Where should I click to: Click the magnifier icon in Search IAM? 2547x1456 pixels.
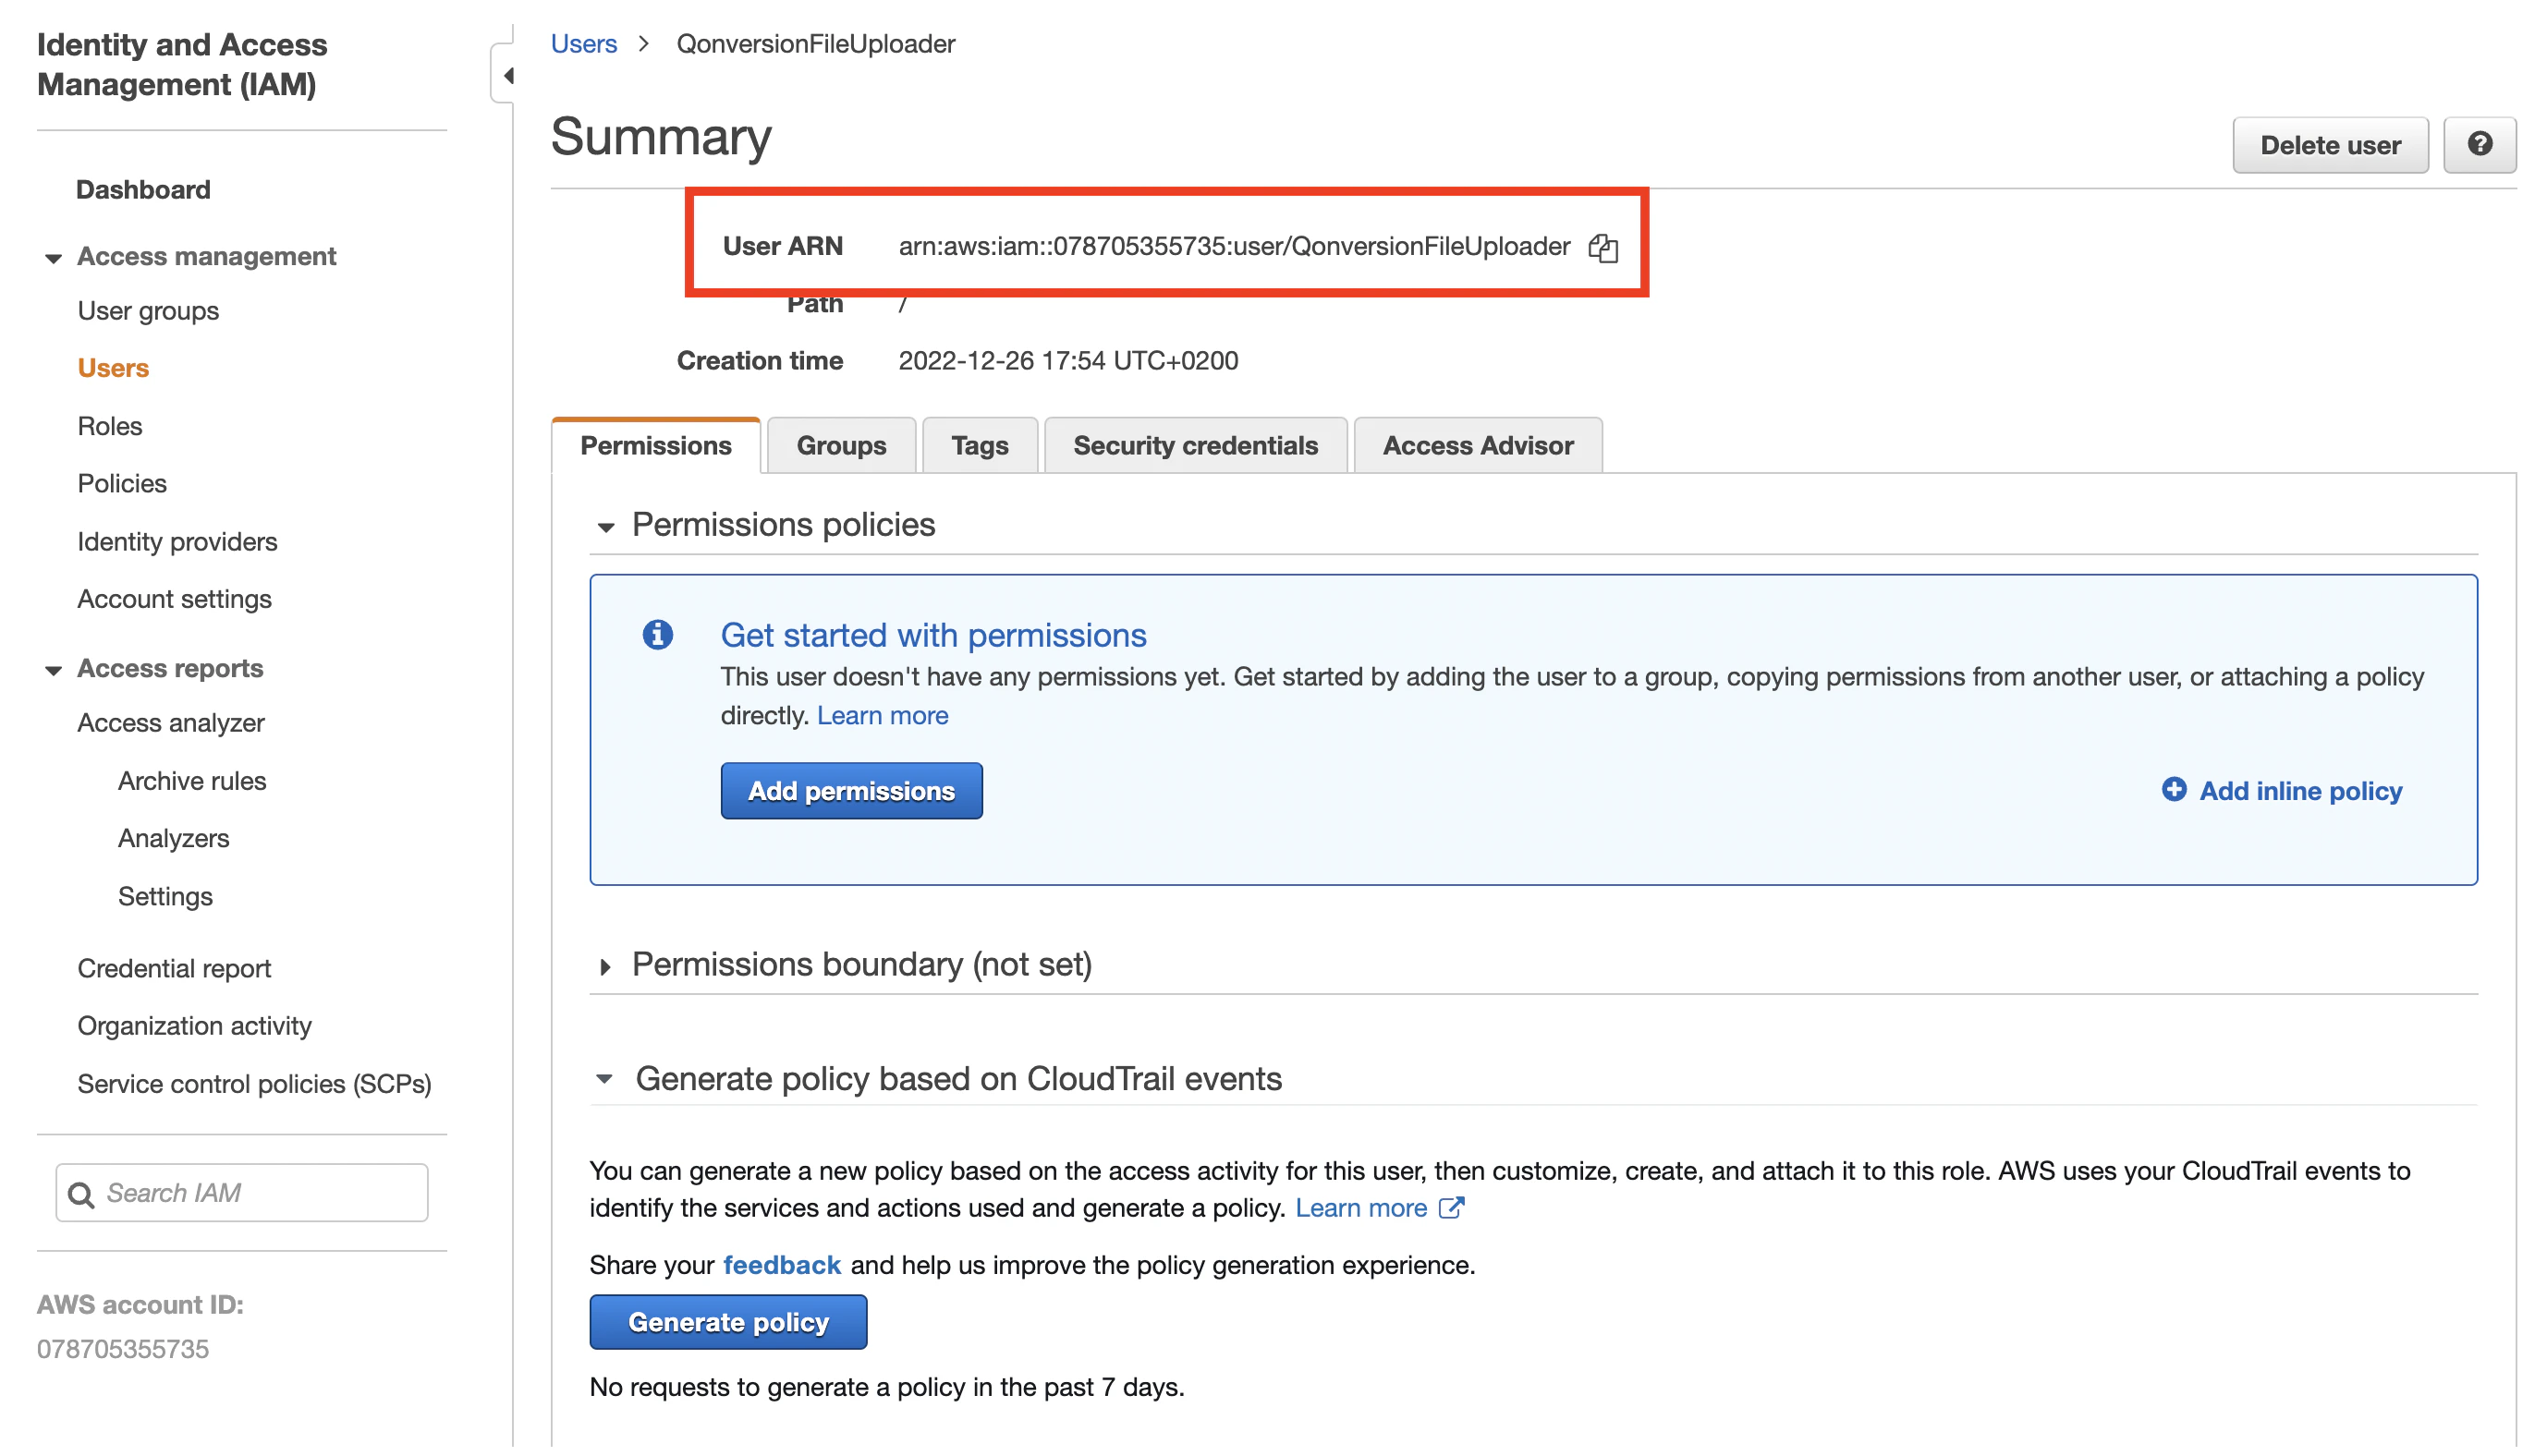click(x=81, y=1194)
